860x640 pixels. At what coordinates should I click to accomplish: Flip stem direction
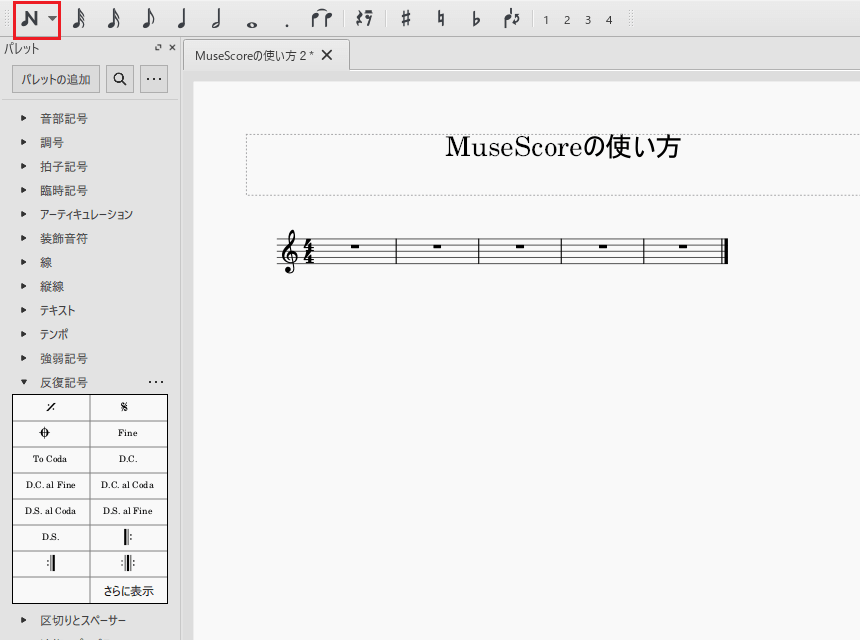[511, 19]
